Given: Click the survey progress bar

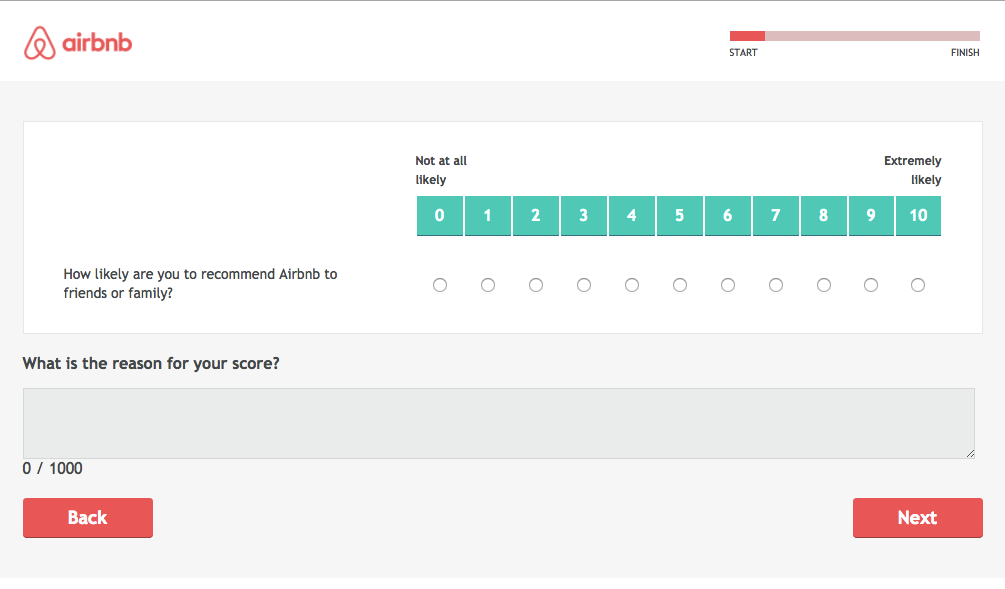Looking at the screenshot, I should click(x=854, y=36).
